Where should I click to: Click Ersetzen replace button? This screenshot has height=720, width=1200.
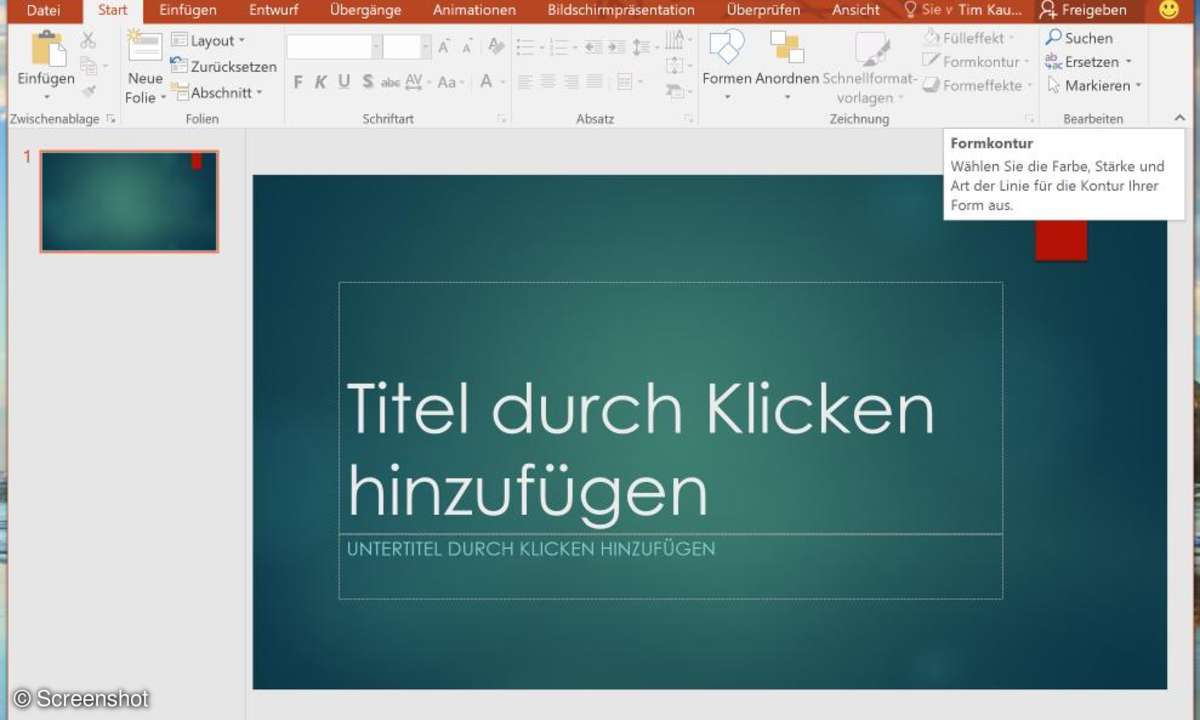(1088, 62)
